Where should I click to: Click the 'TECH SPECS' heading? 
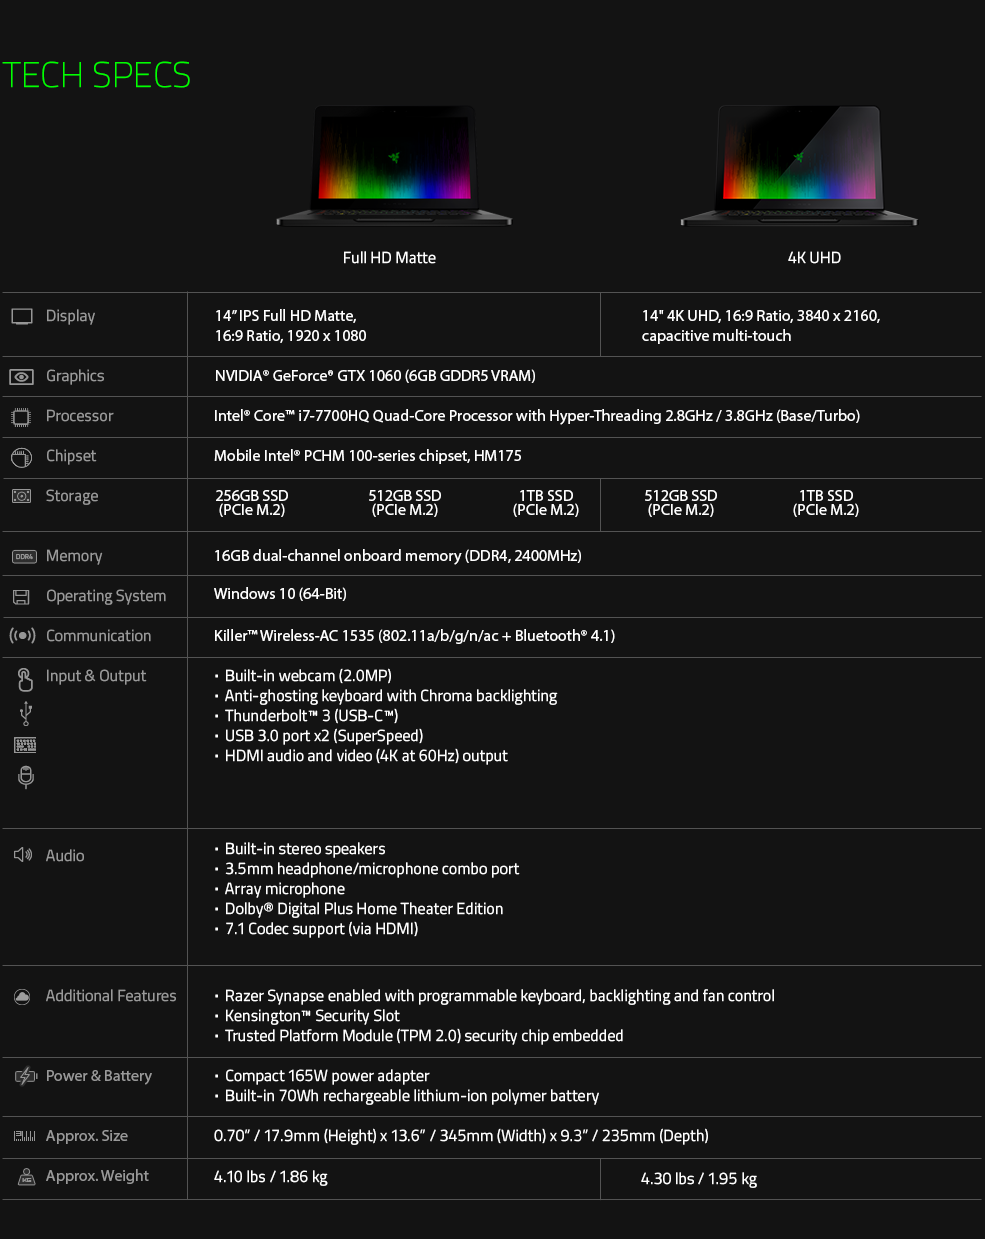tap(96, 76)
